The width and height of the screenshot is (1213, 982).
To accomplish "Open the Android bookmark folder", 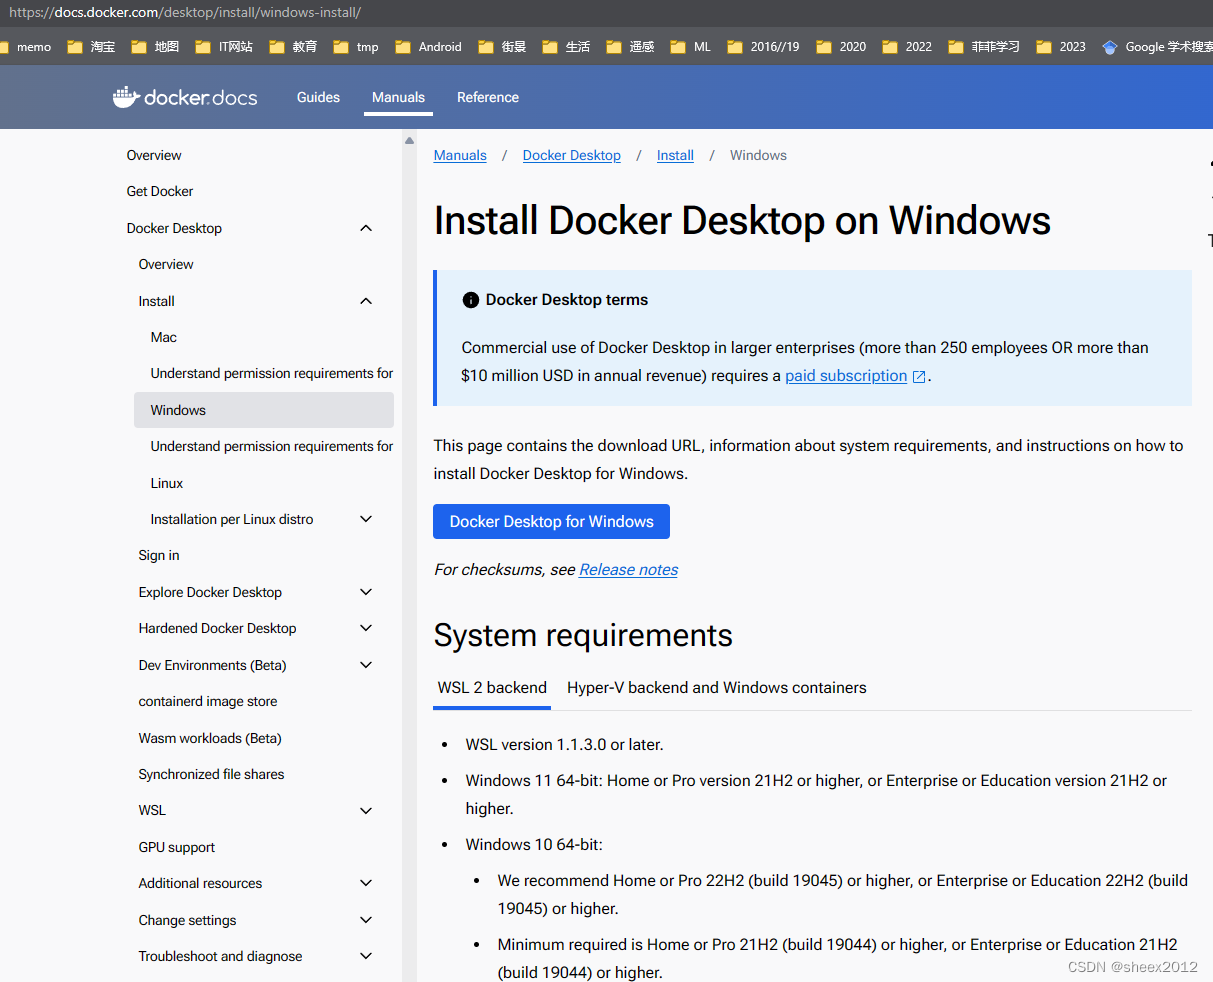I will (428, 47).
